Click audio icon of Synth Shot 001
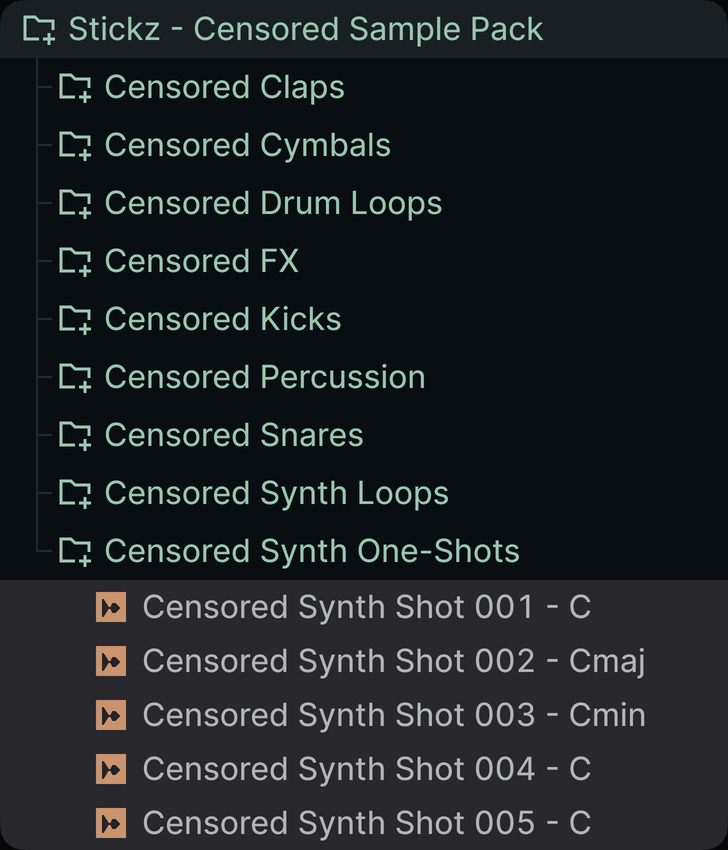The width and height of the screenshot is (728, 850). click(111, 607)
